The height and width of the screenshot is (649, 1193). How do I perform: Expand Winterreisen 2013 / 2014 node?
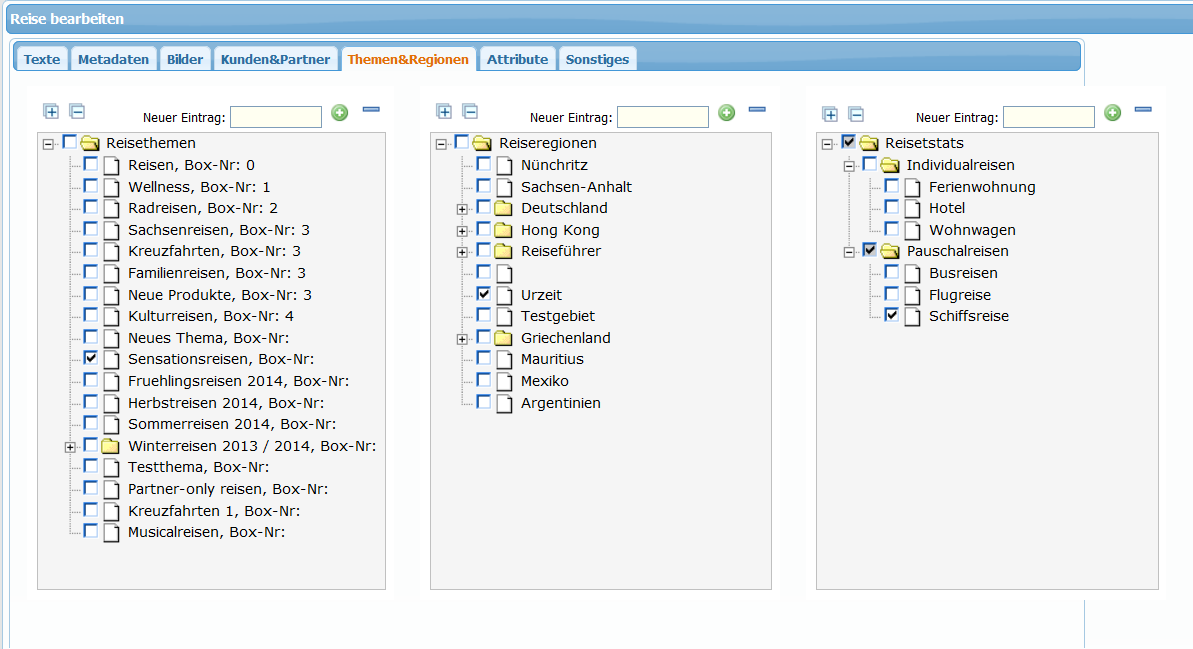click(x=70, y=447)
